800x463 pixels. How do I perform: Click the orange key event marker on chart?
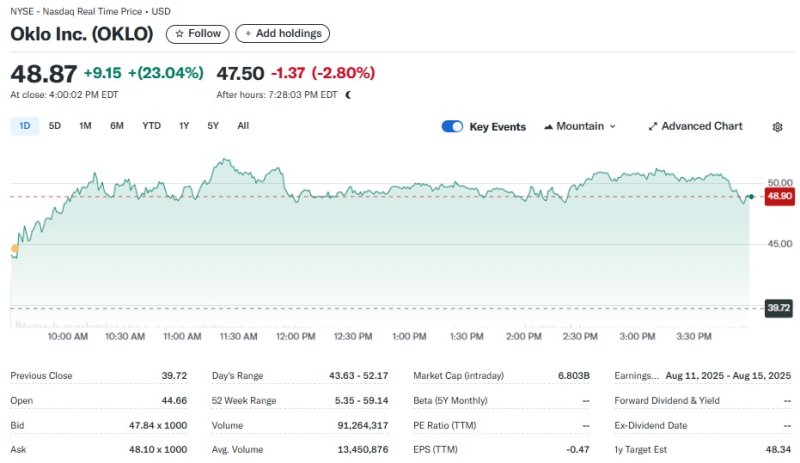pyautogui.click(x=14, y=248)
